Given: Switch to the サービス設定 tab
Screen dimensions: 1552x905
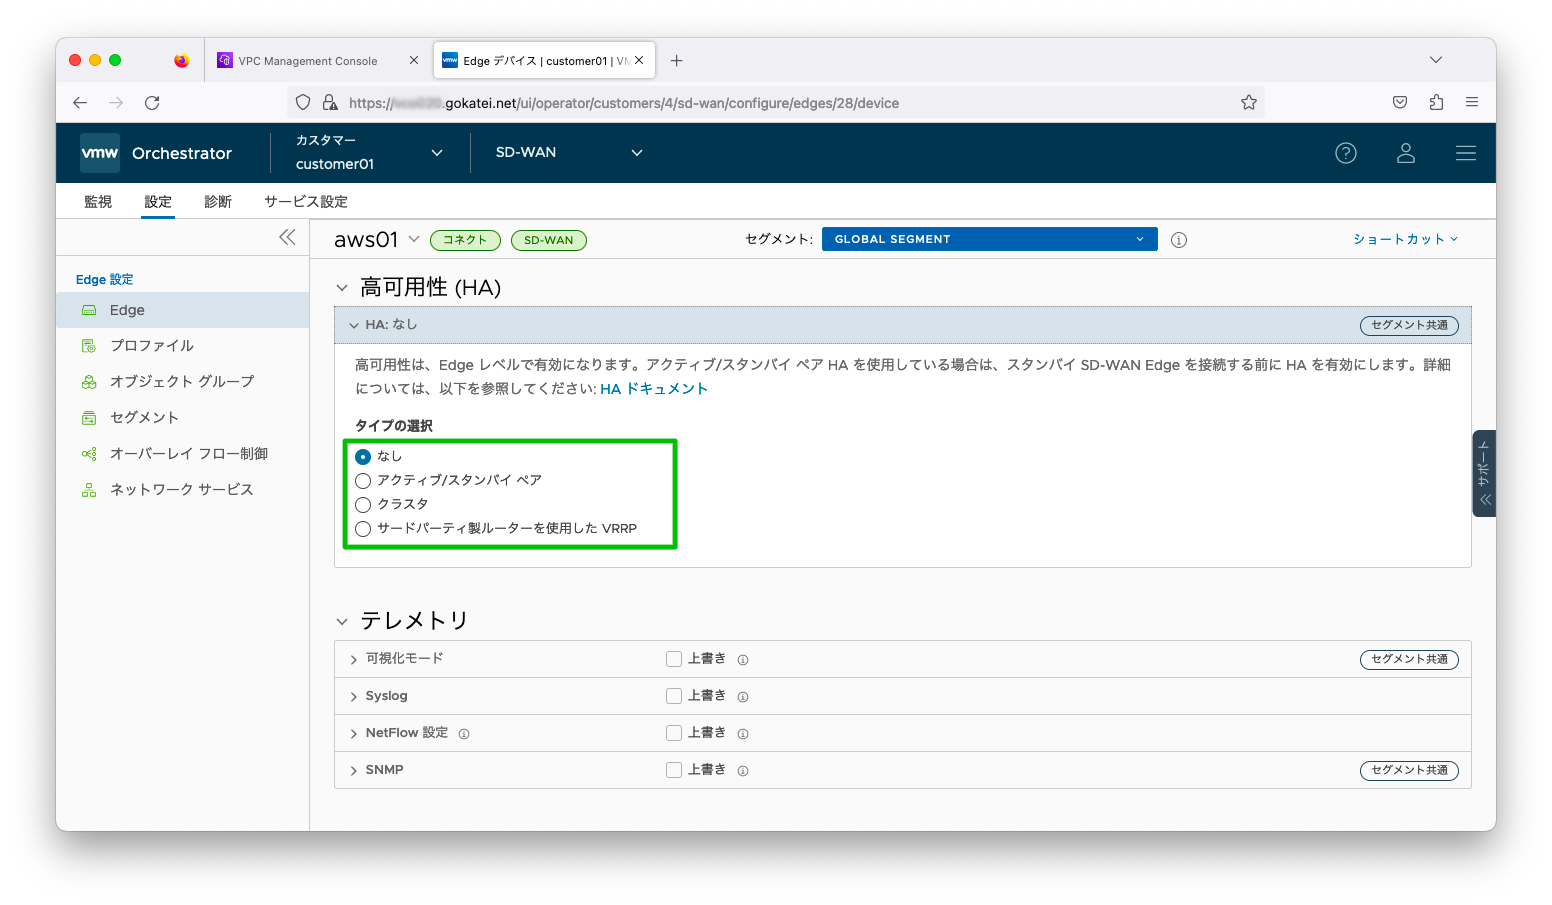Looking at the screenshot, I should (x=306, y=201).
